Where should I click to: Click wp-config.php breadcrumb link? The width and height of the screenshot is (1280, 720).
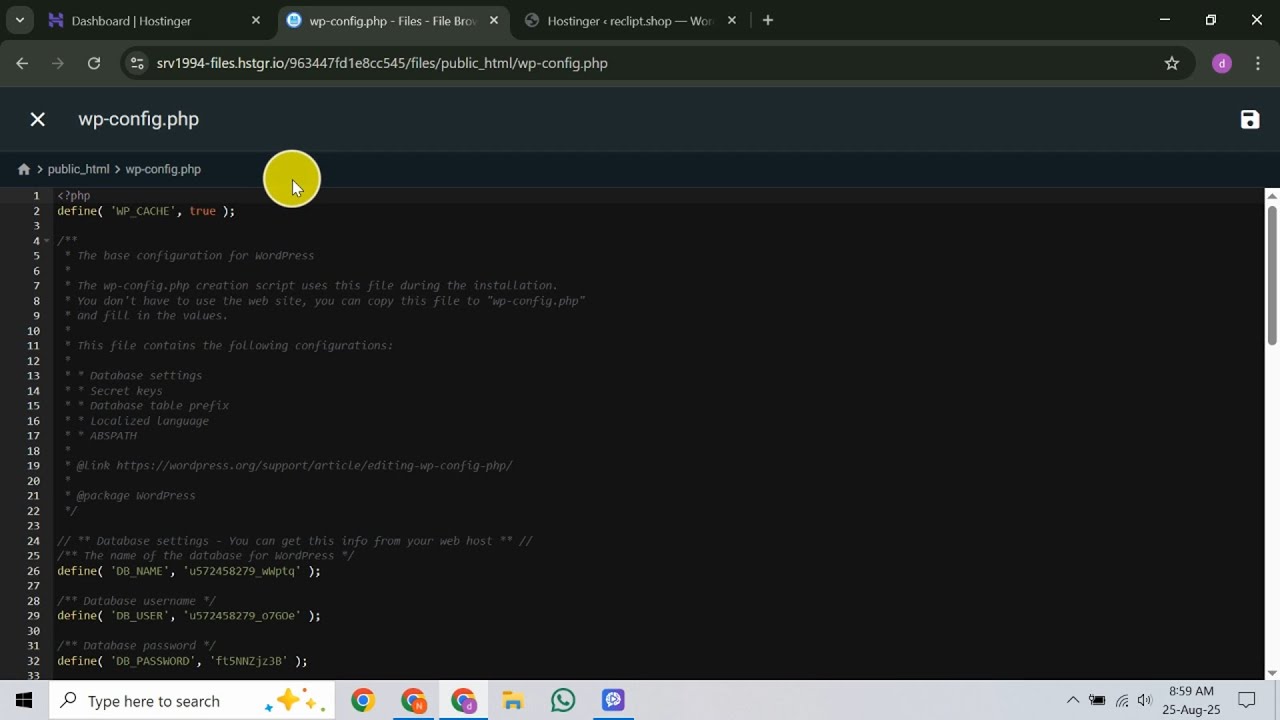coord(163,169)
